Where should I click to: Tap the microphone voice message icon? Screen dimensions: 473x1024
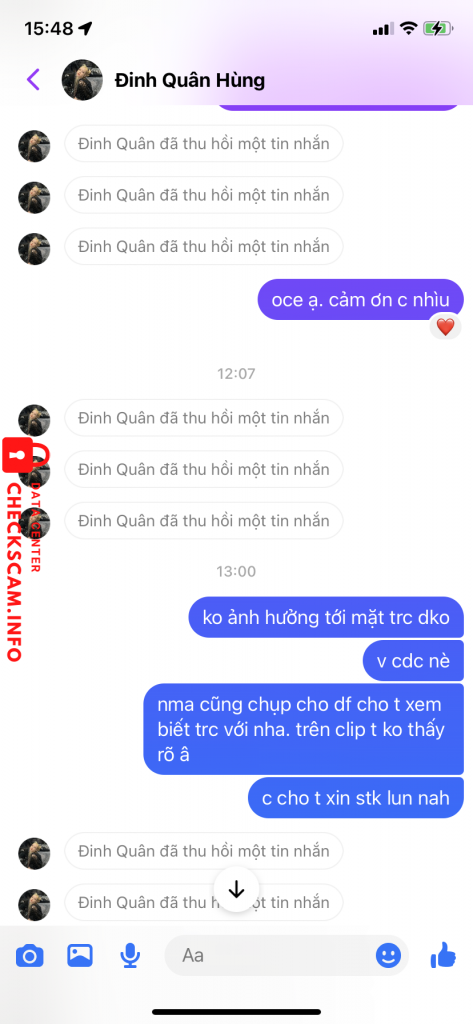coord(130,956)
